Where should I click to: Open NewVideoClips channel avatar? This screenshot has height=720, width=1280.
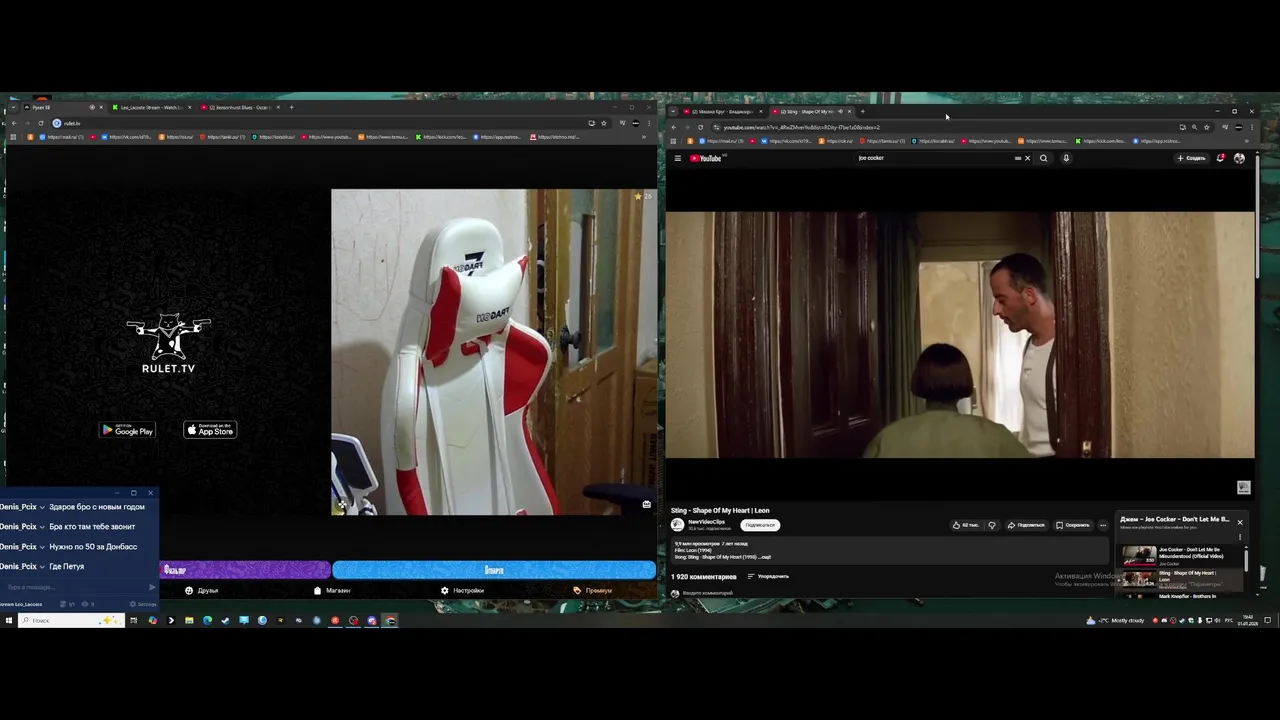click(677, 525)
